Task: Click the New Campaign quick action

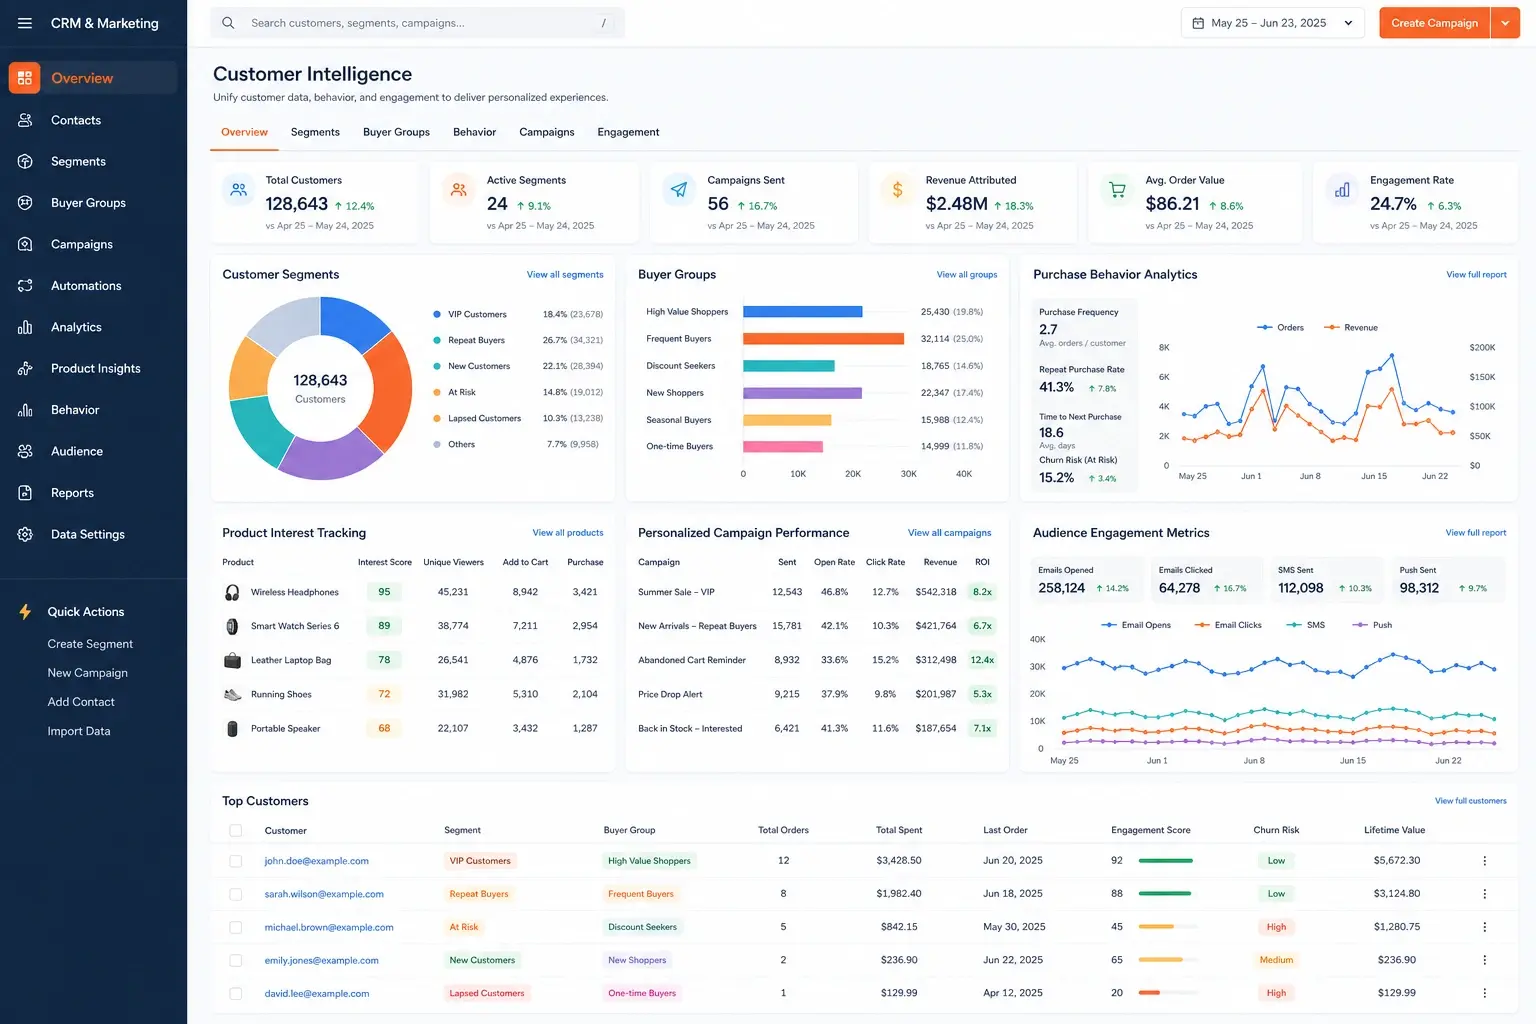Action: click(88, 673)
